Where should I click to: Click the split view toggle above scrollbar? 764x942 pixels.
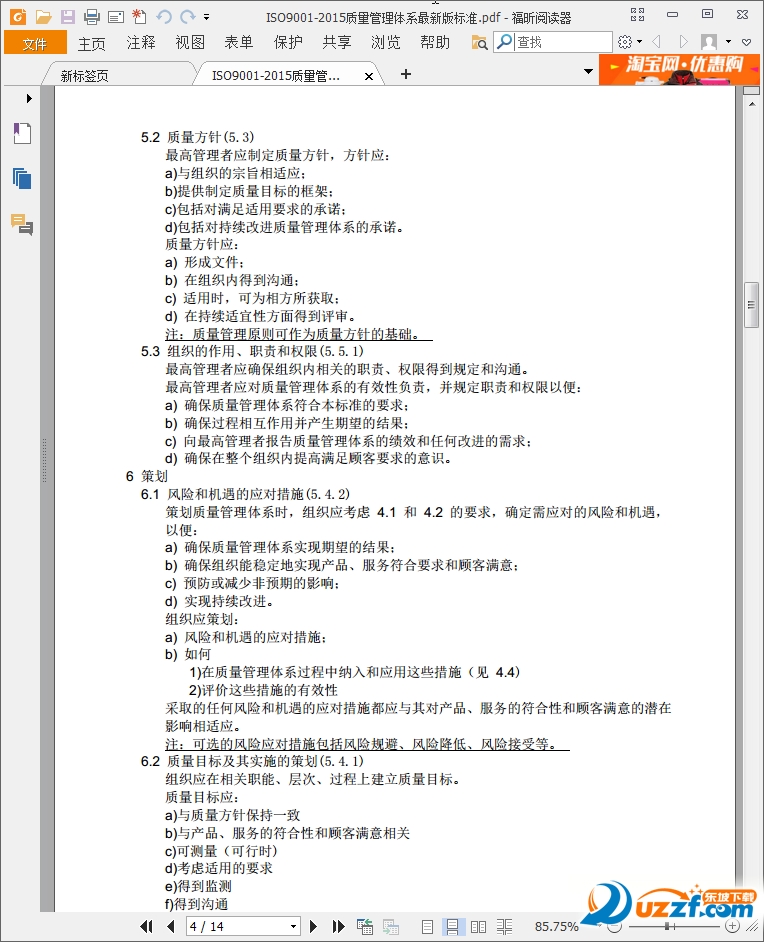coord(751,91)
